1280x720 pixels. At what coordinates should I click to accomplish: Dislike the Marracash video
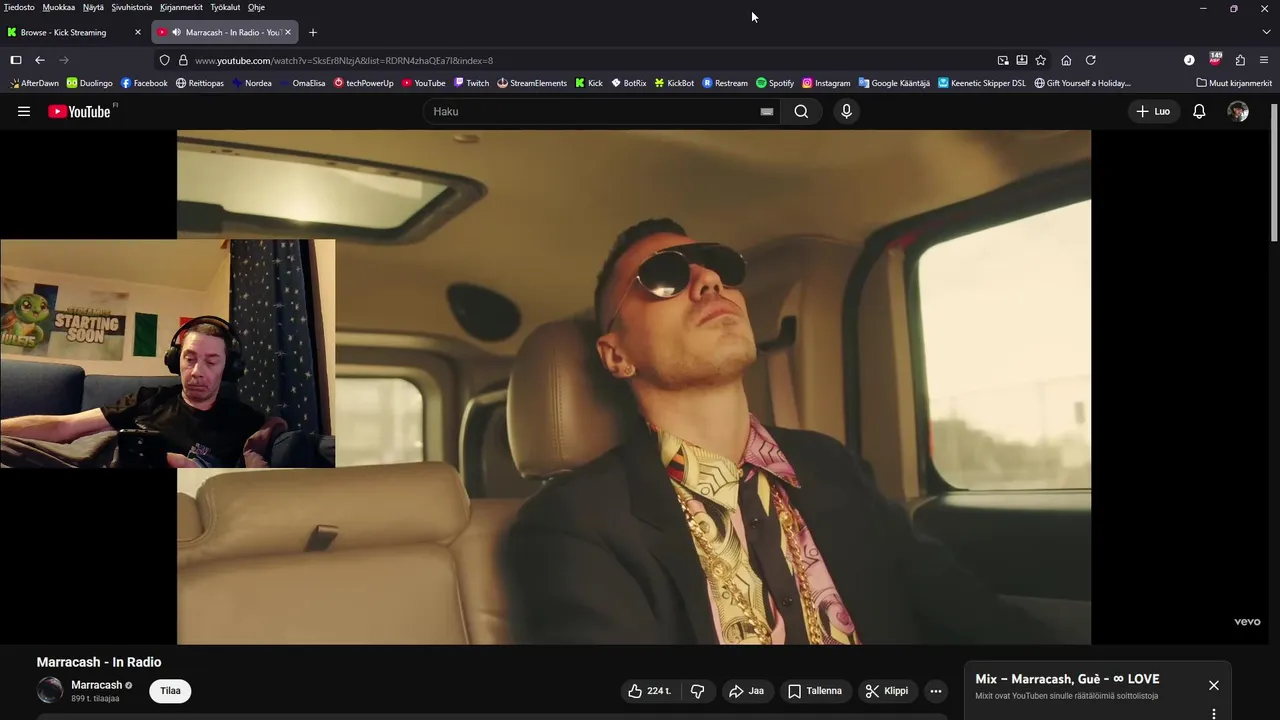coord(698,691)
